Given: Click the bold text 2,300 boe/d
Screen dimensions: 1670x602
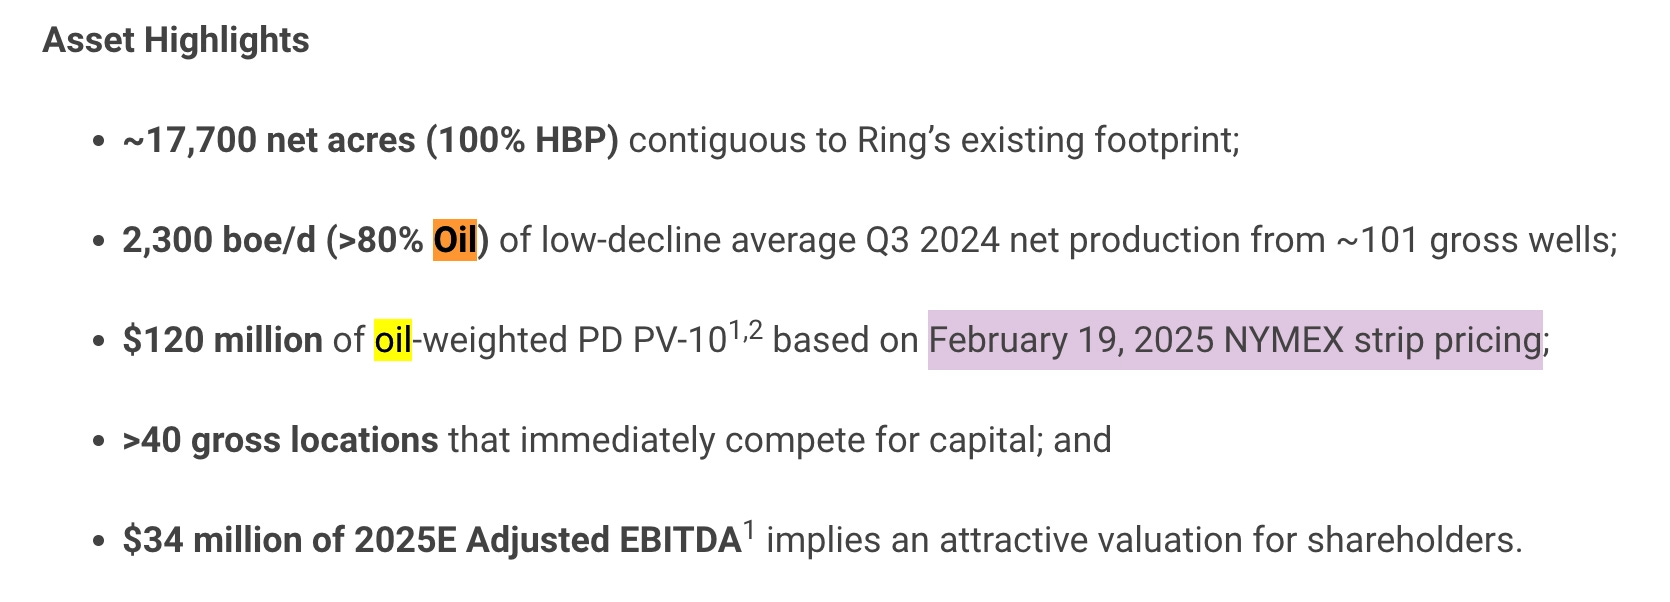Looking at the screenshot, I should coord(219,240).
